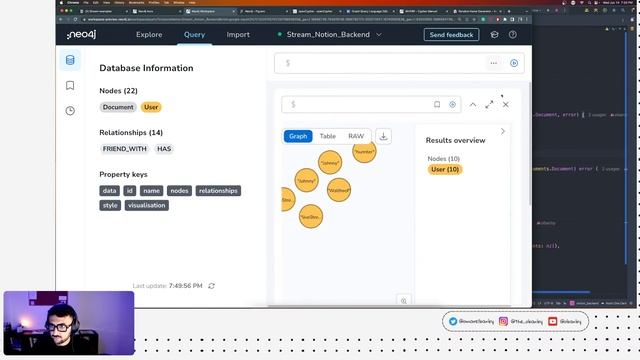This screenshot has width=640, height=360.
Task: Click the browser address bar
Action: click(x=269, y=19)
